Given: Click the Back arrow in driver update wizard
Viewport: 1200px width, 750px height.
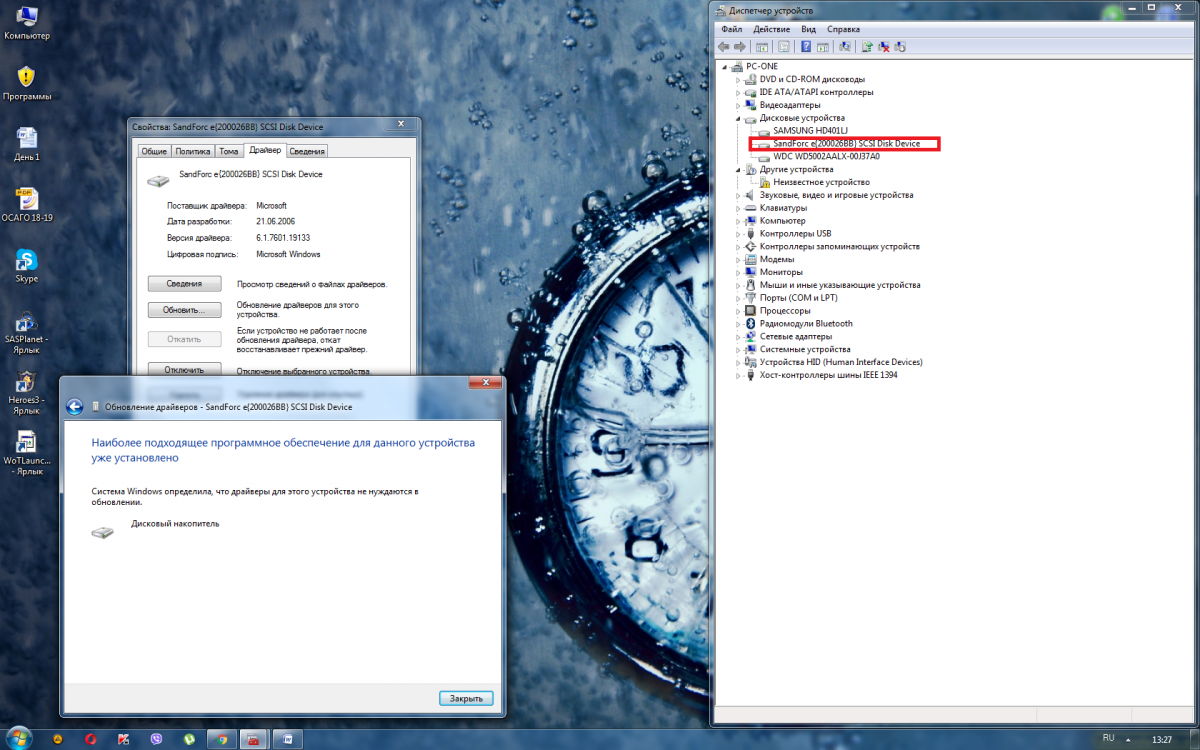Looking at the screenshot, I should [73, 407].
